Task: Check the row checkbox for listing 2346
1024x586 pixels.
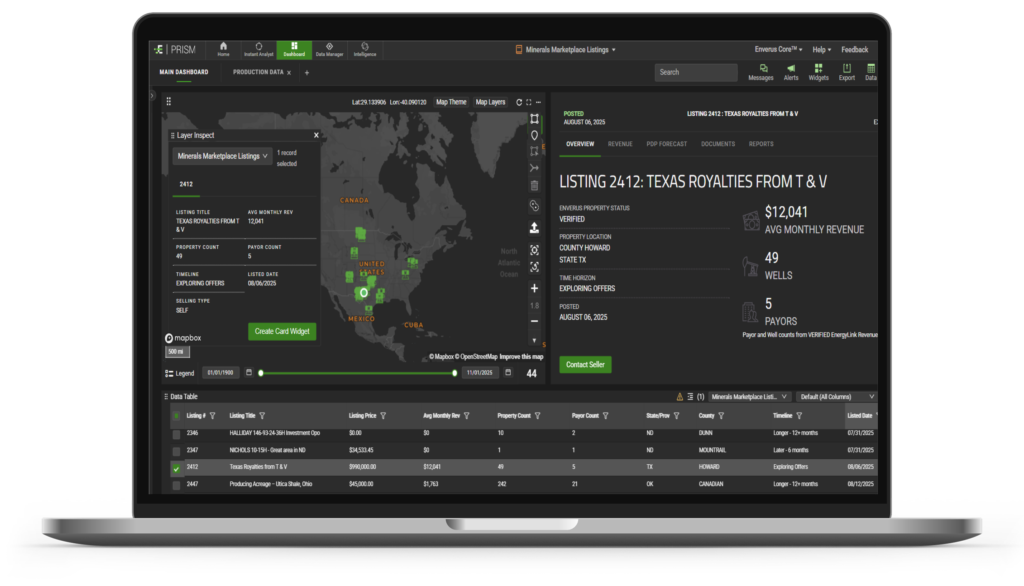Action: coord(177,435)
